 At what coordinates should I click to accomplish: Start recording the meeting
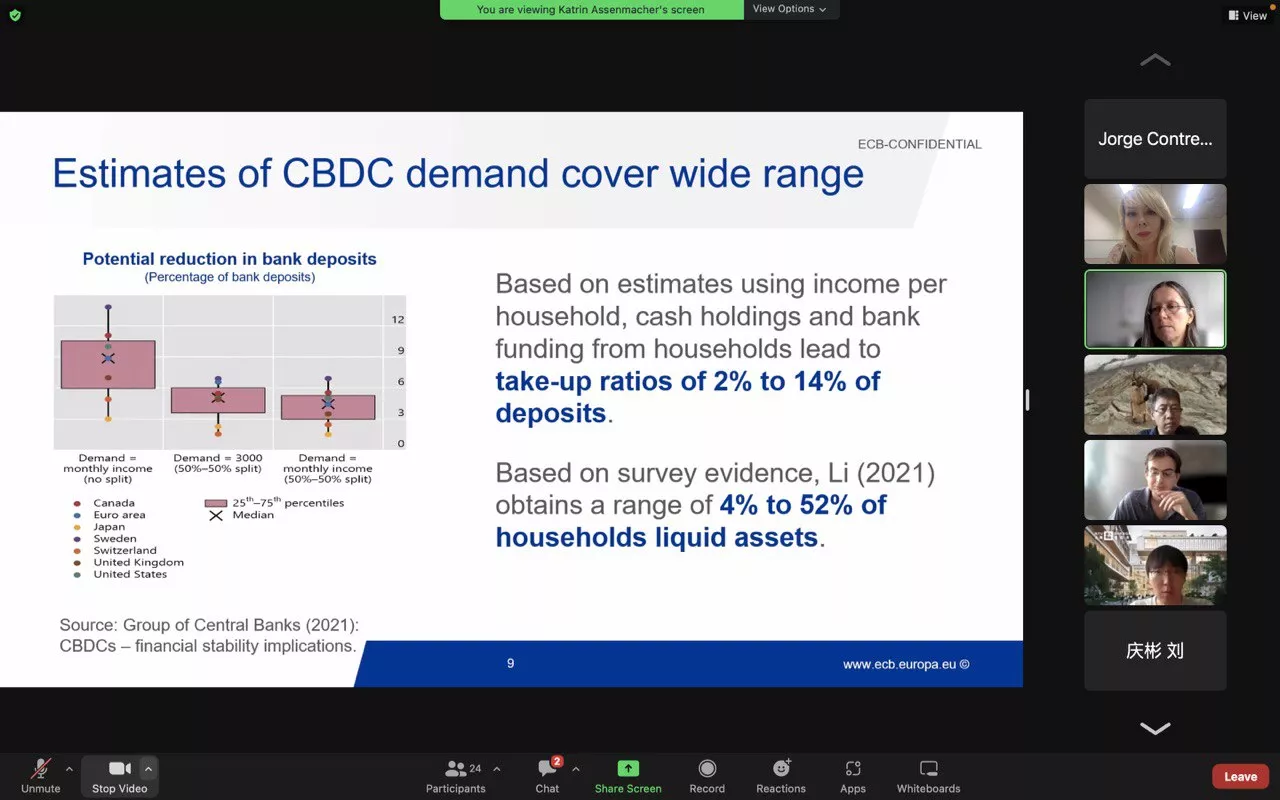coord(707,775)
